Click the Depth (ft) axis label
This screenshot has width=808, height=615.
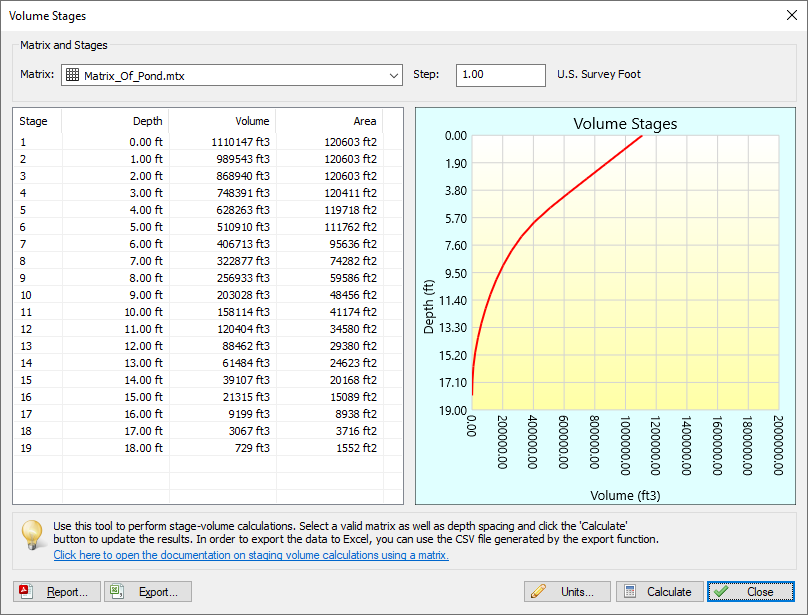[x=429, y=307]
